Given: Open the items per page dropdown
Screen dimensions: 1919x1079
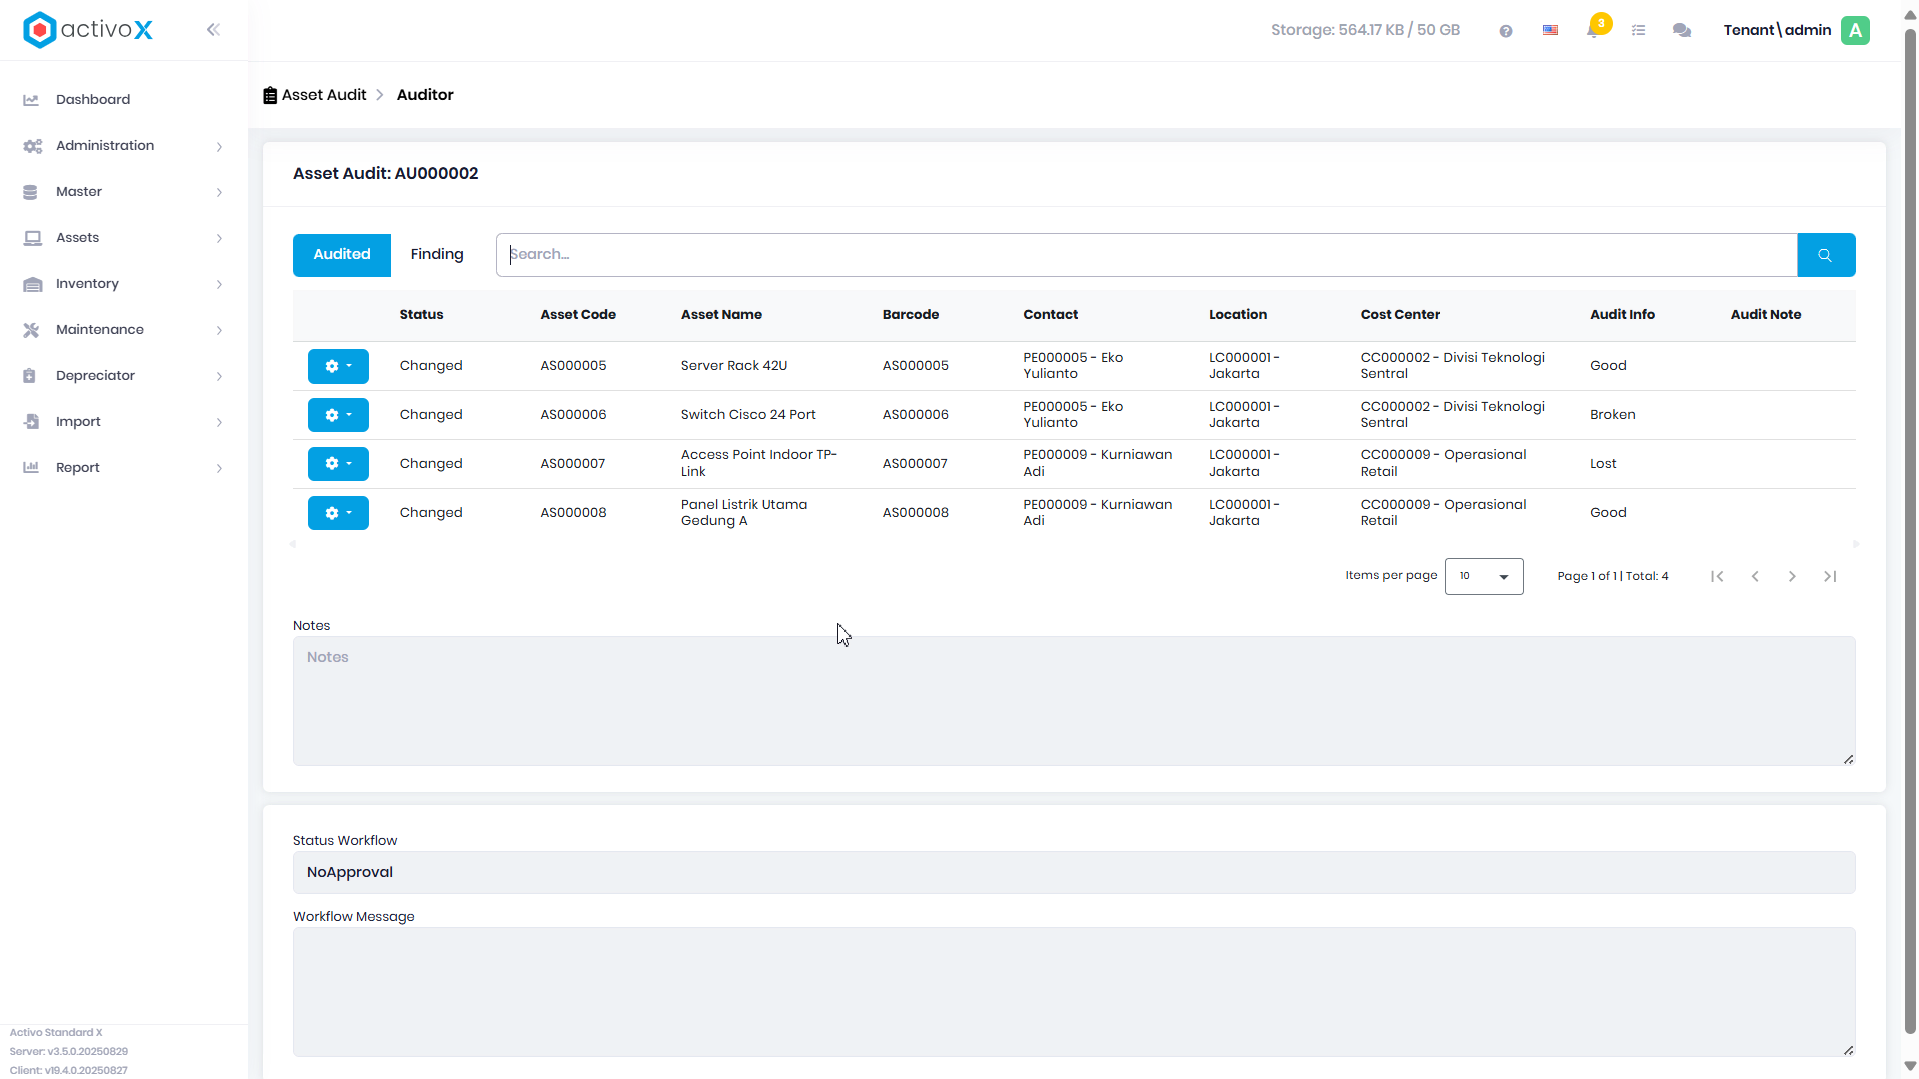Looking at the screenshot, I should click(x=1484, y=577).
